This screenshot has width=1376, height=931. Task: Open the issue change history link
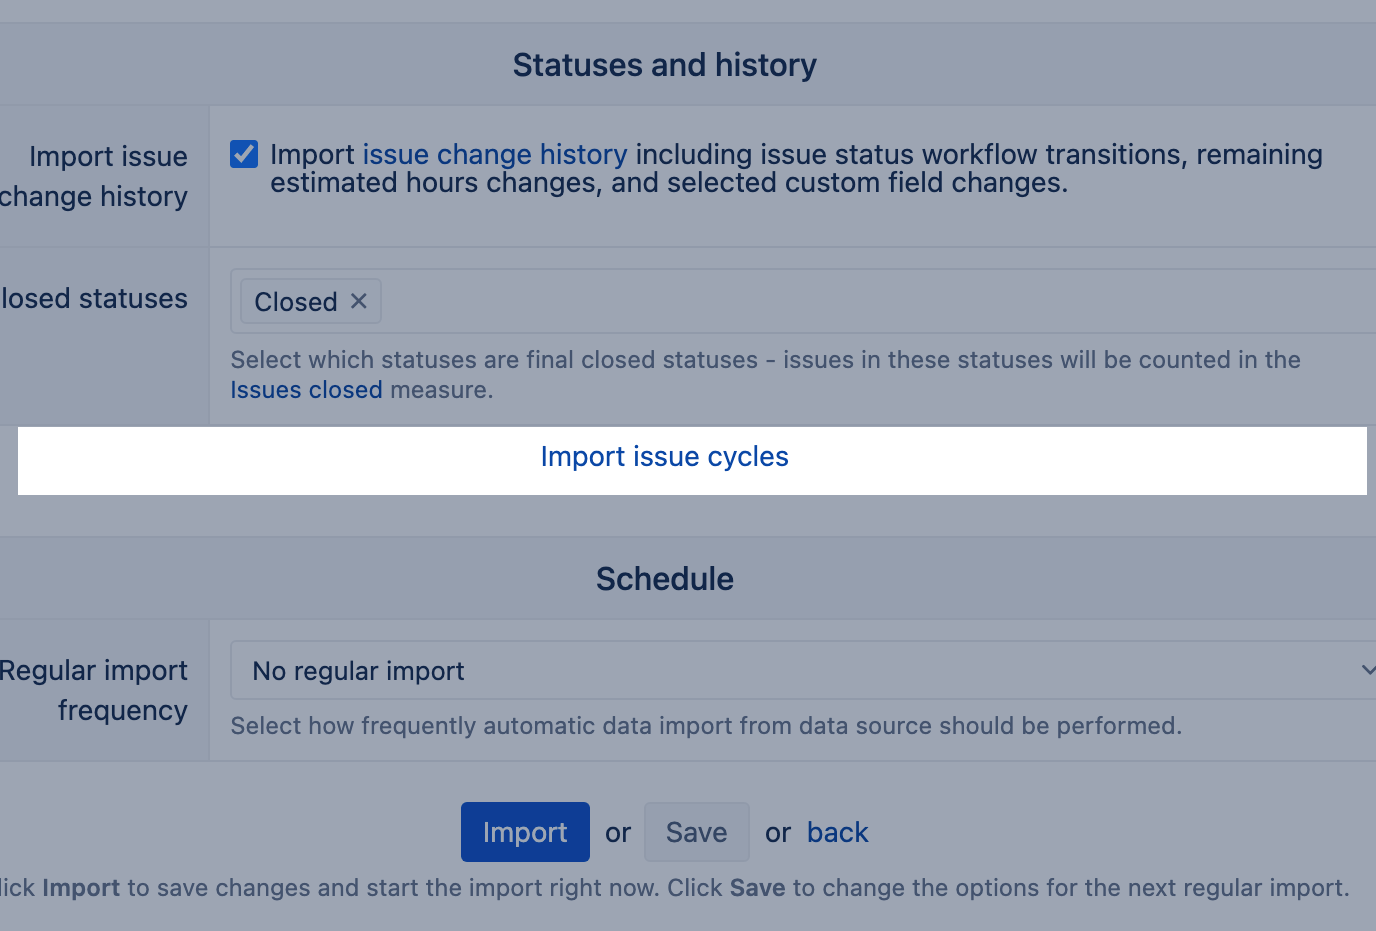coord(494,154)
